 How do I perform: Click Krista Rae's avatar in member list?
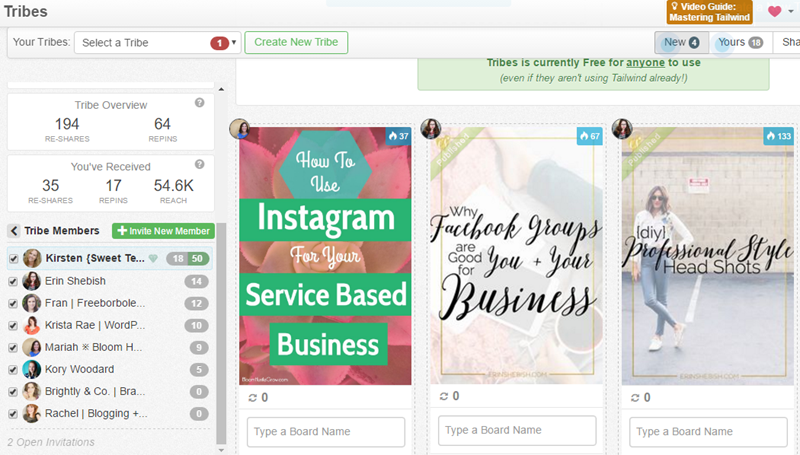pyautogui.click(x=32, y=325)
